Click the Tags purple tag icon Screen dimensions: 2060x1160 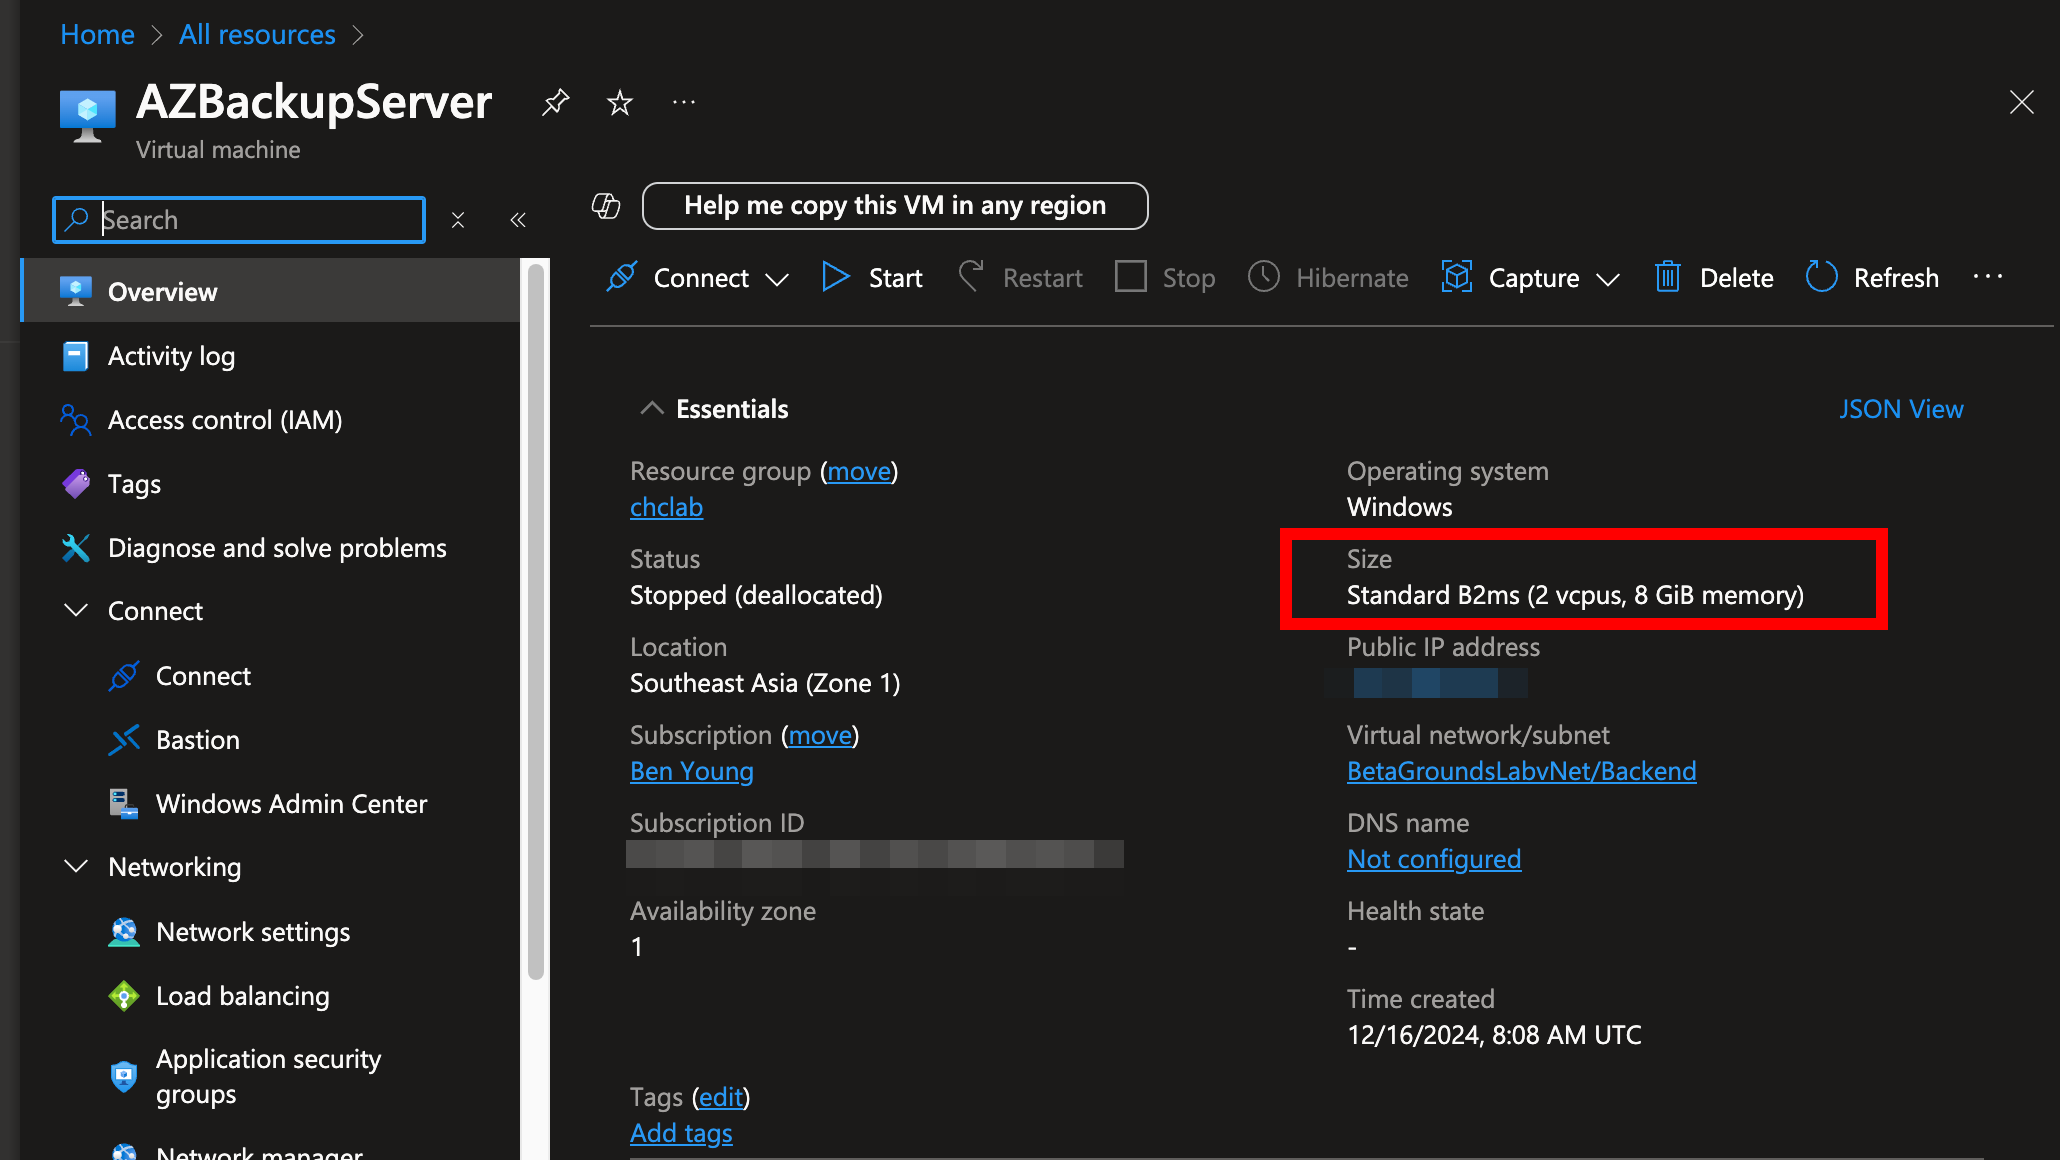point(75,484)
